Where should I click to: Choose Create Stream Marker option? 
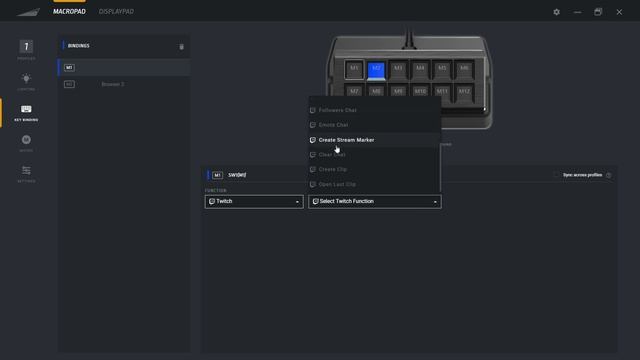[374, 140]
